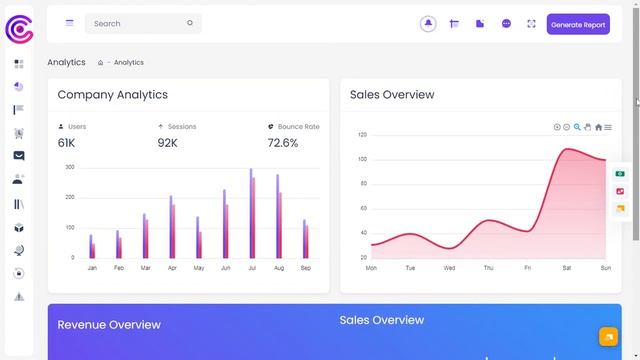Image resolution: width=640 pixels, height=360 pixels.
Task: Click the Users stat 61K
Action: (66, 143)
